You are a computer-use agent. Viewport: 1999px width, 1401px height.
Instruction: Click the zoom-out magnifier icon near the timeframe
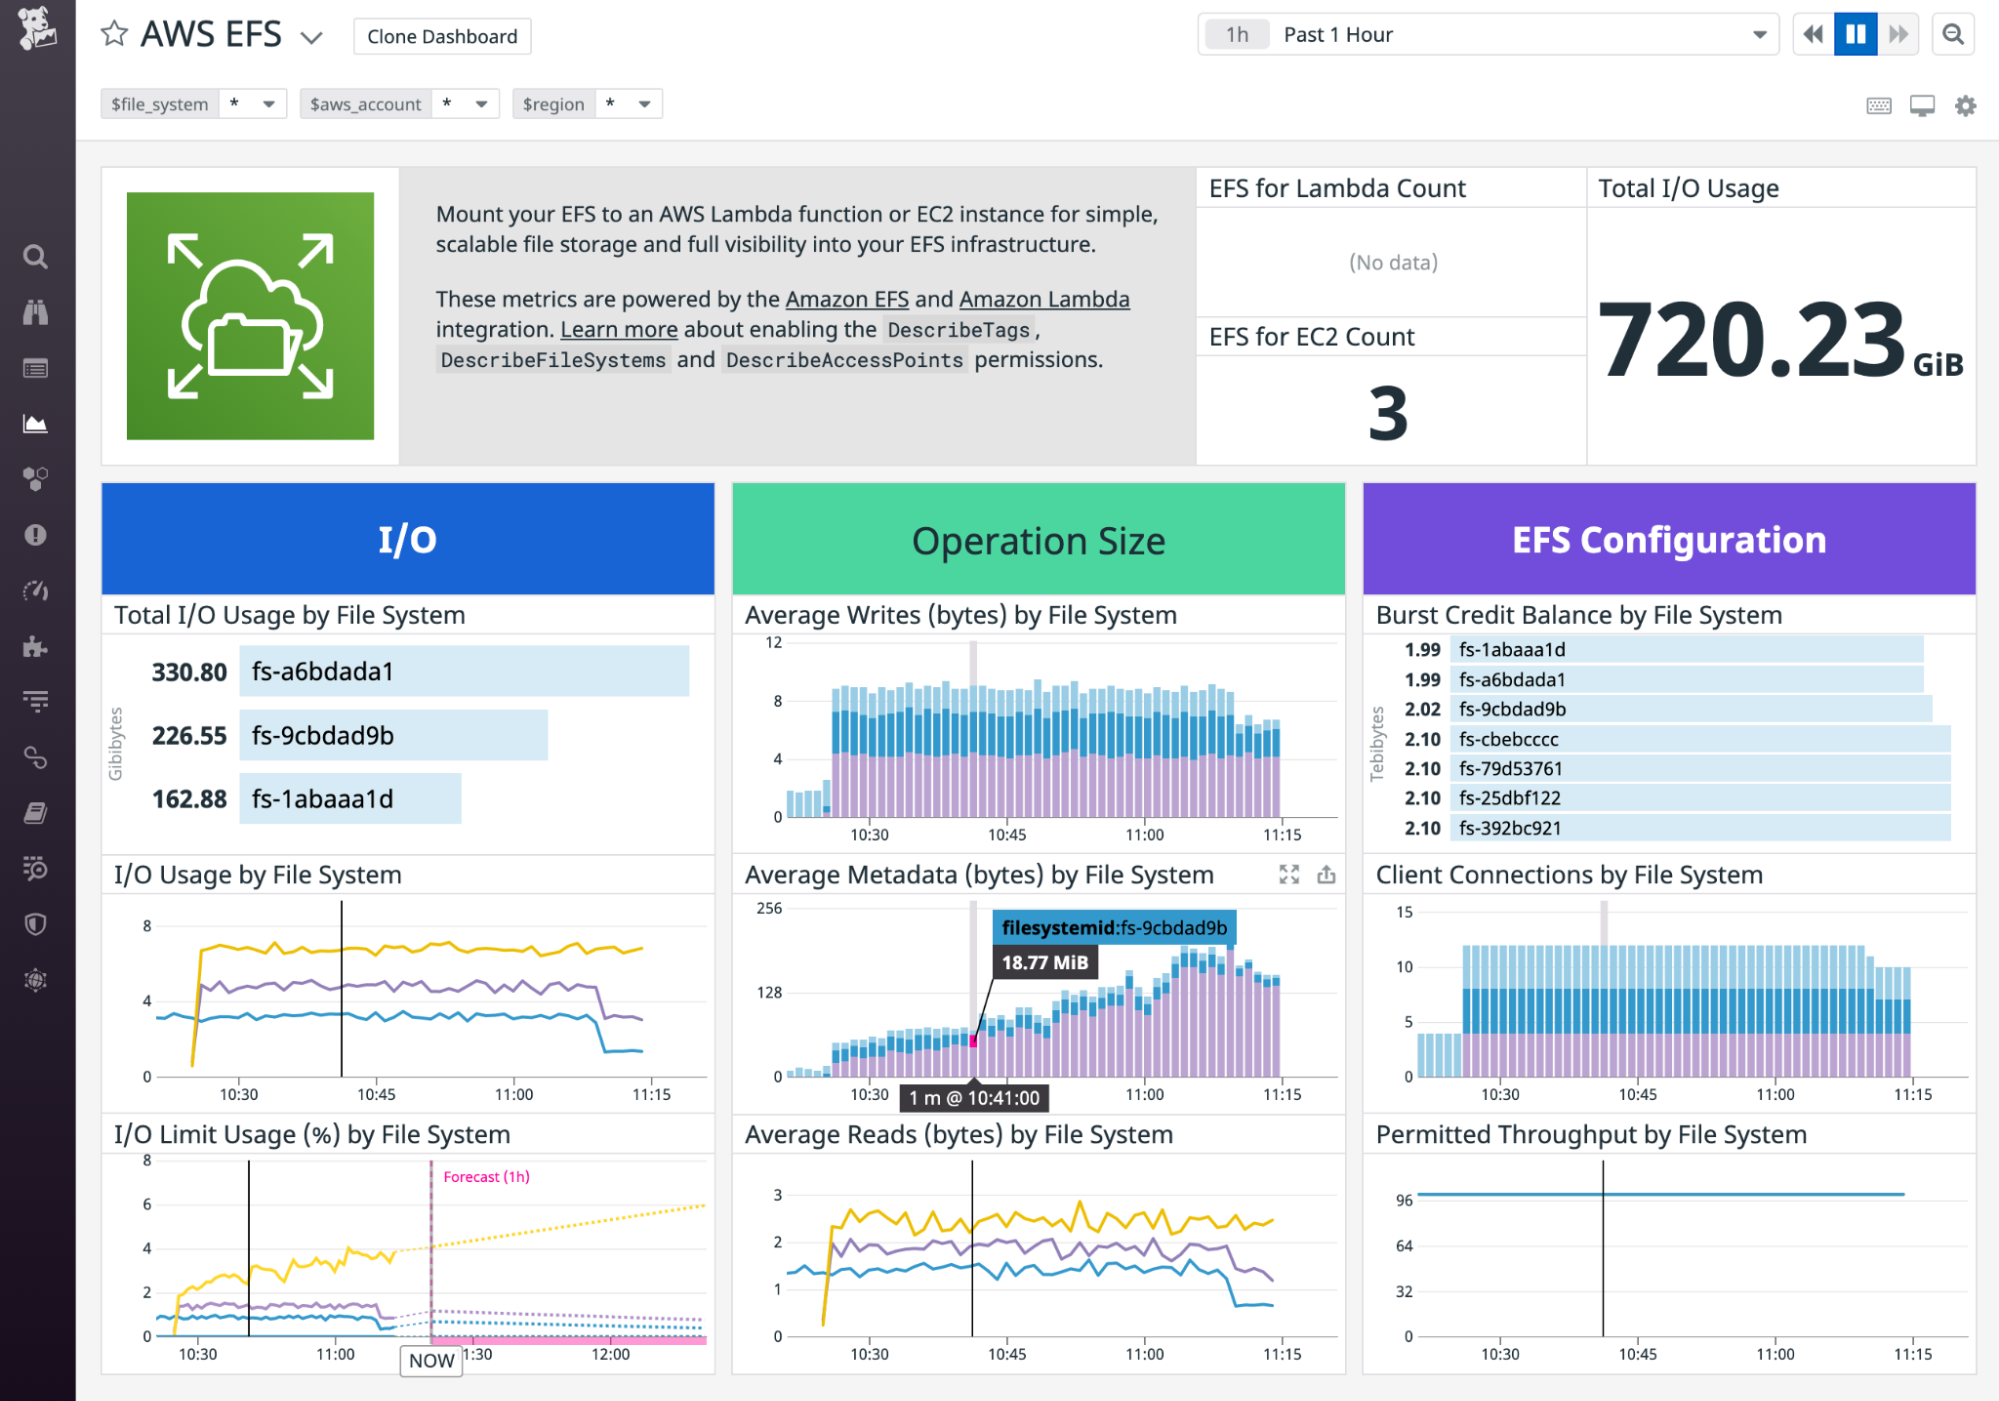(1953, 33)
